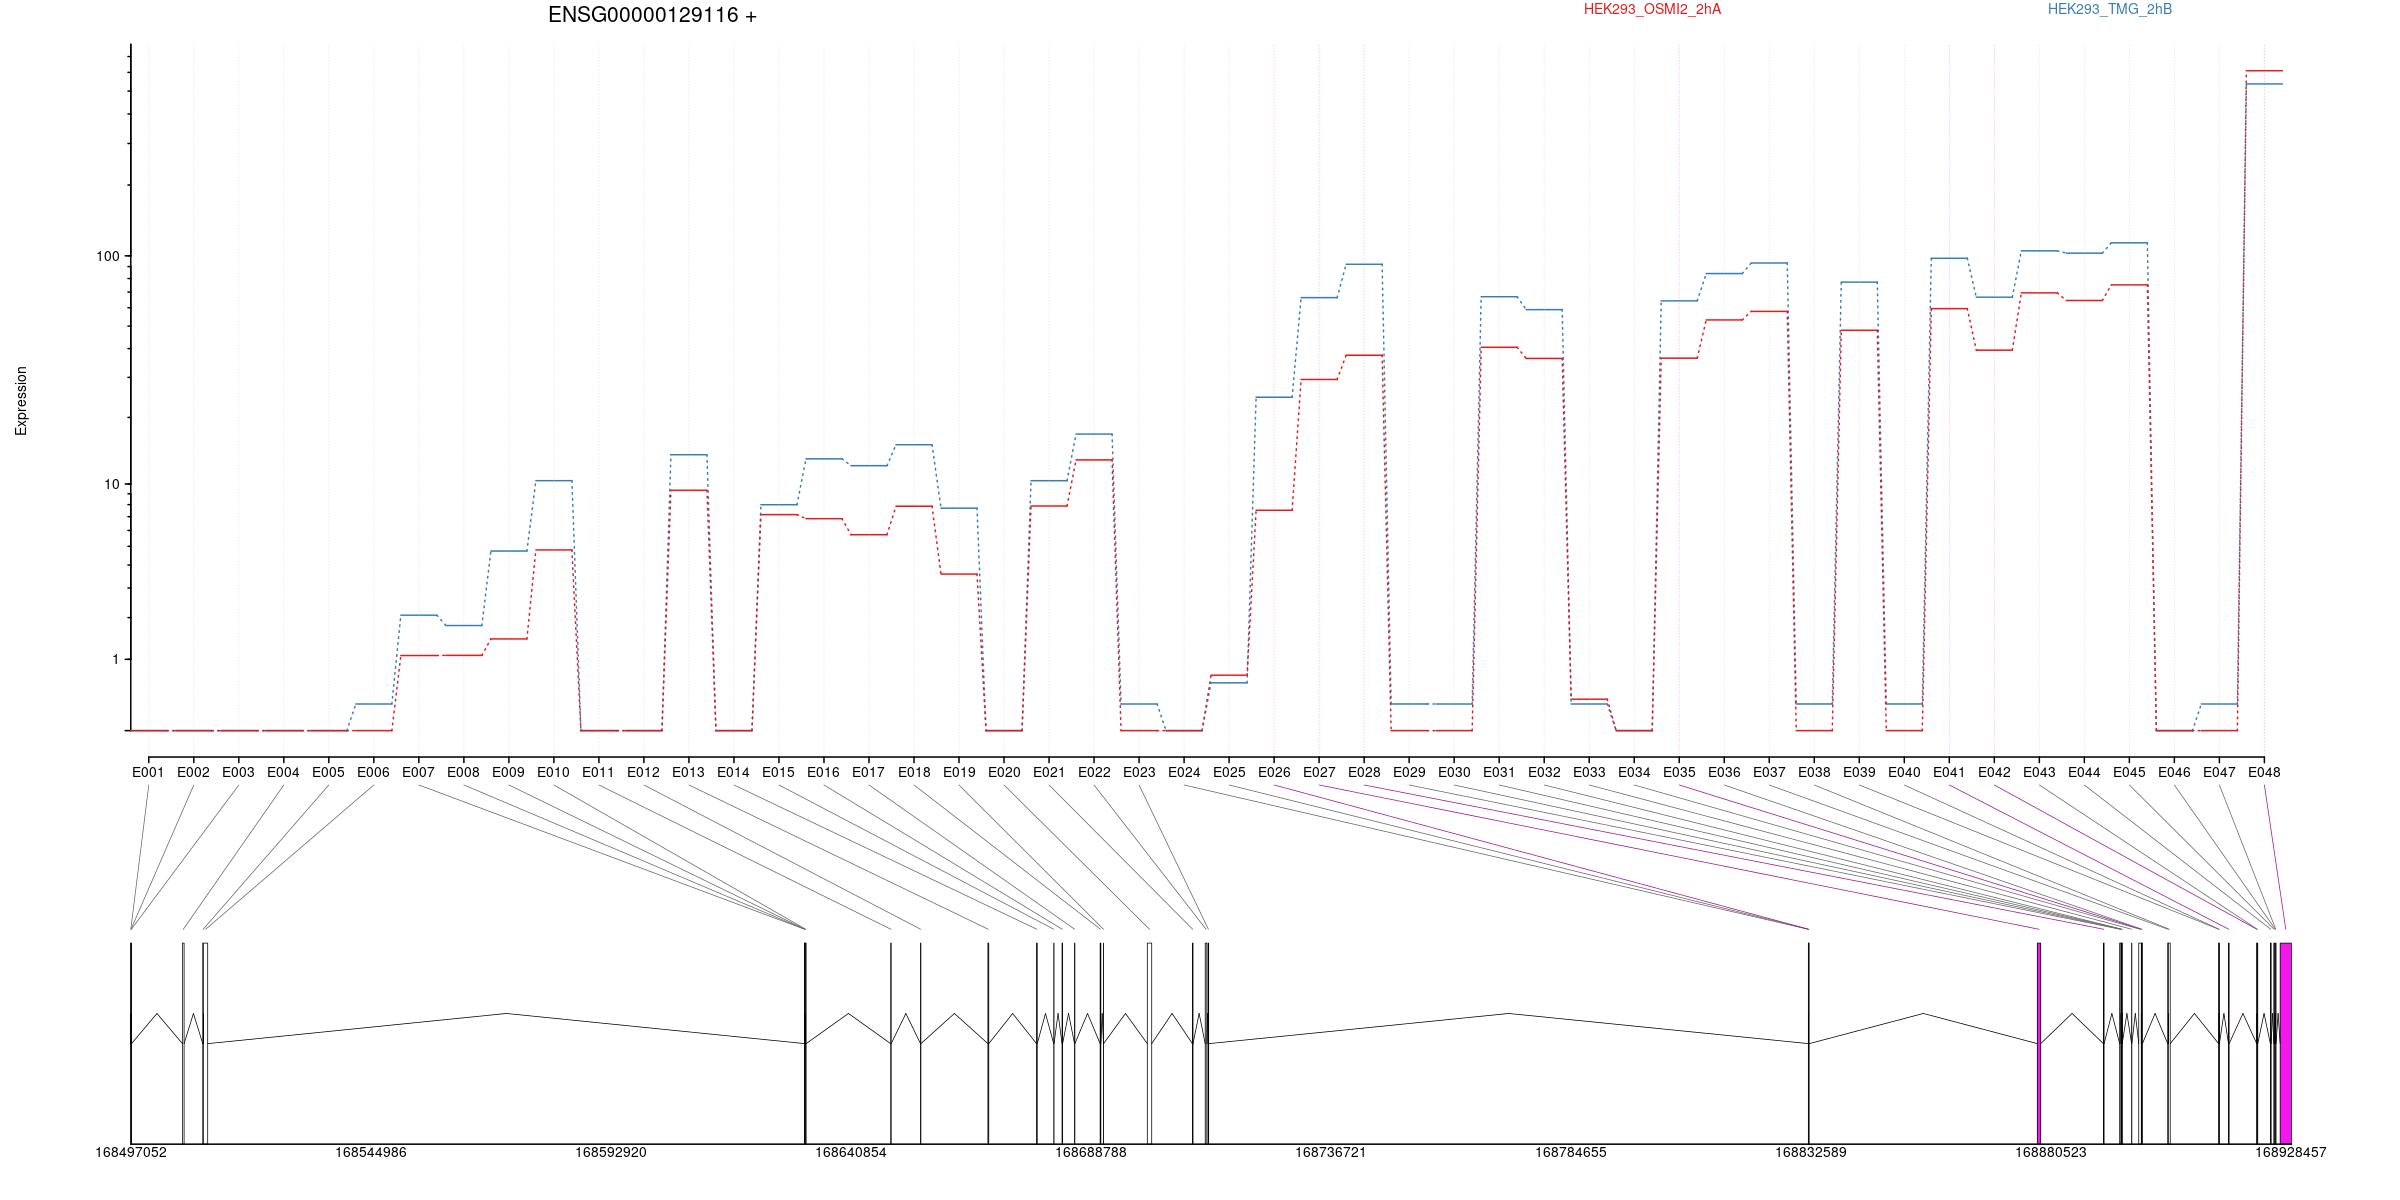Click exon label E025
This screenshot has height=1200, width=2400.
click(1229, 772)
